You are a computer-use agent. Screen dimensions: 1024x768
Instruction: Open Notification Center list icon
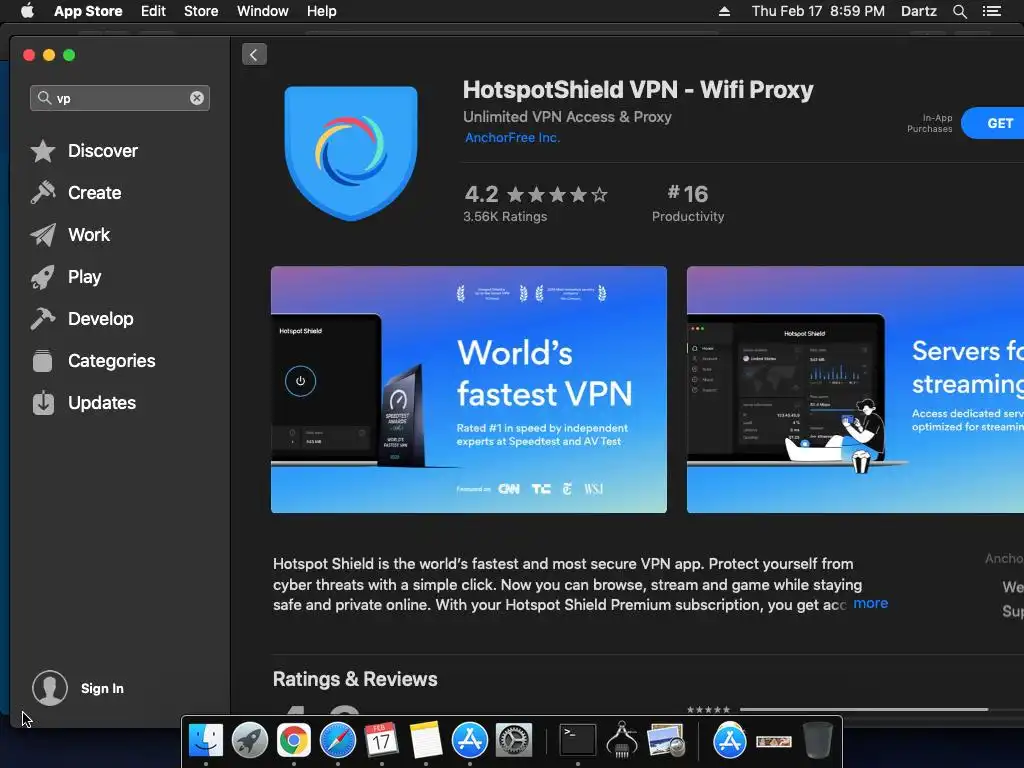click(x=991, y=11)
